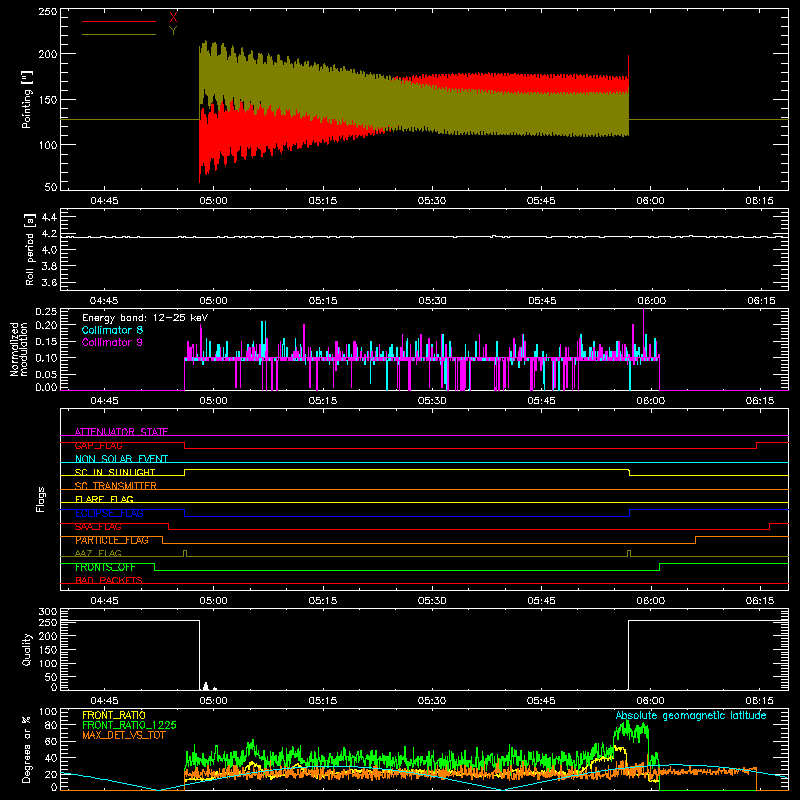This screenshot has width=800, height=800.
Task: Select the BAD_PACKETS flag label
Action: click(x=109, y=580)
